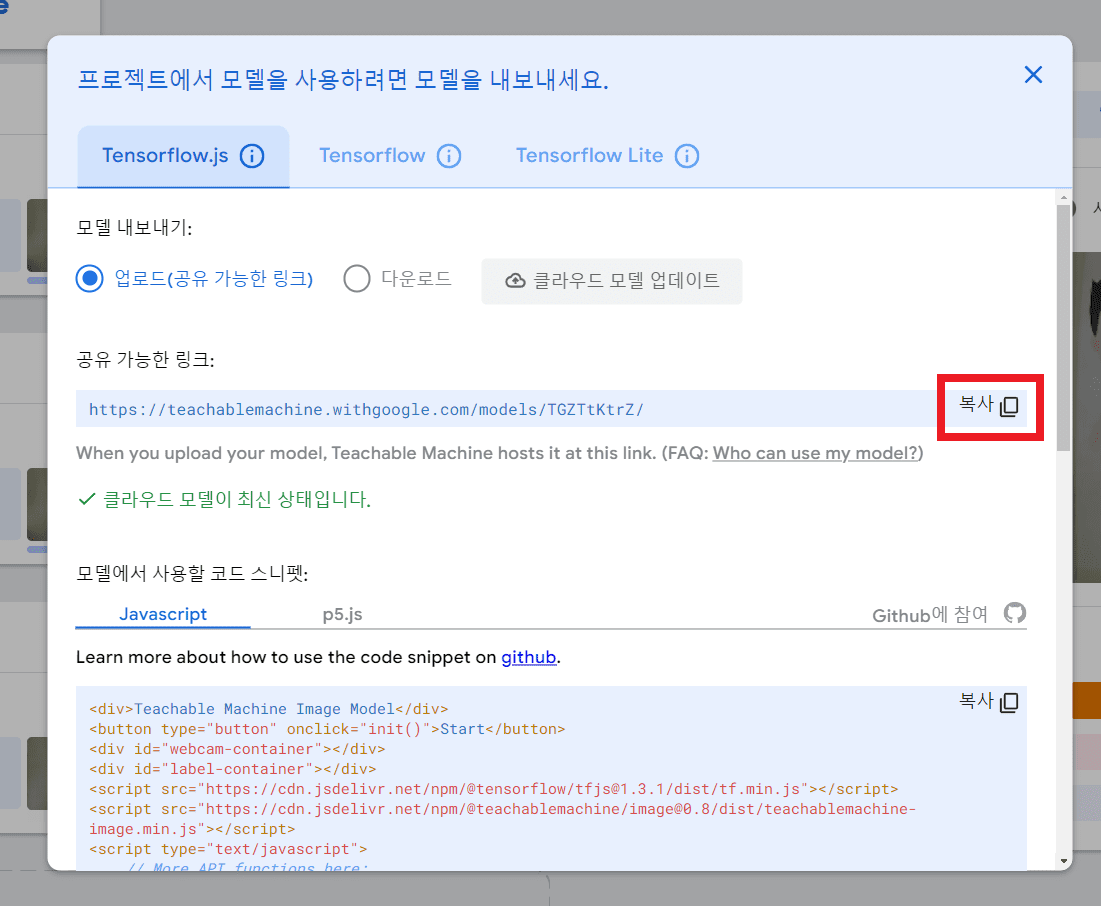Select the Javascript snippet tab
The image size is (1101, 906).
[x=163, y=615]
